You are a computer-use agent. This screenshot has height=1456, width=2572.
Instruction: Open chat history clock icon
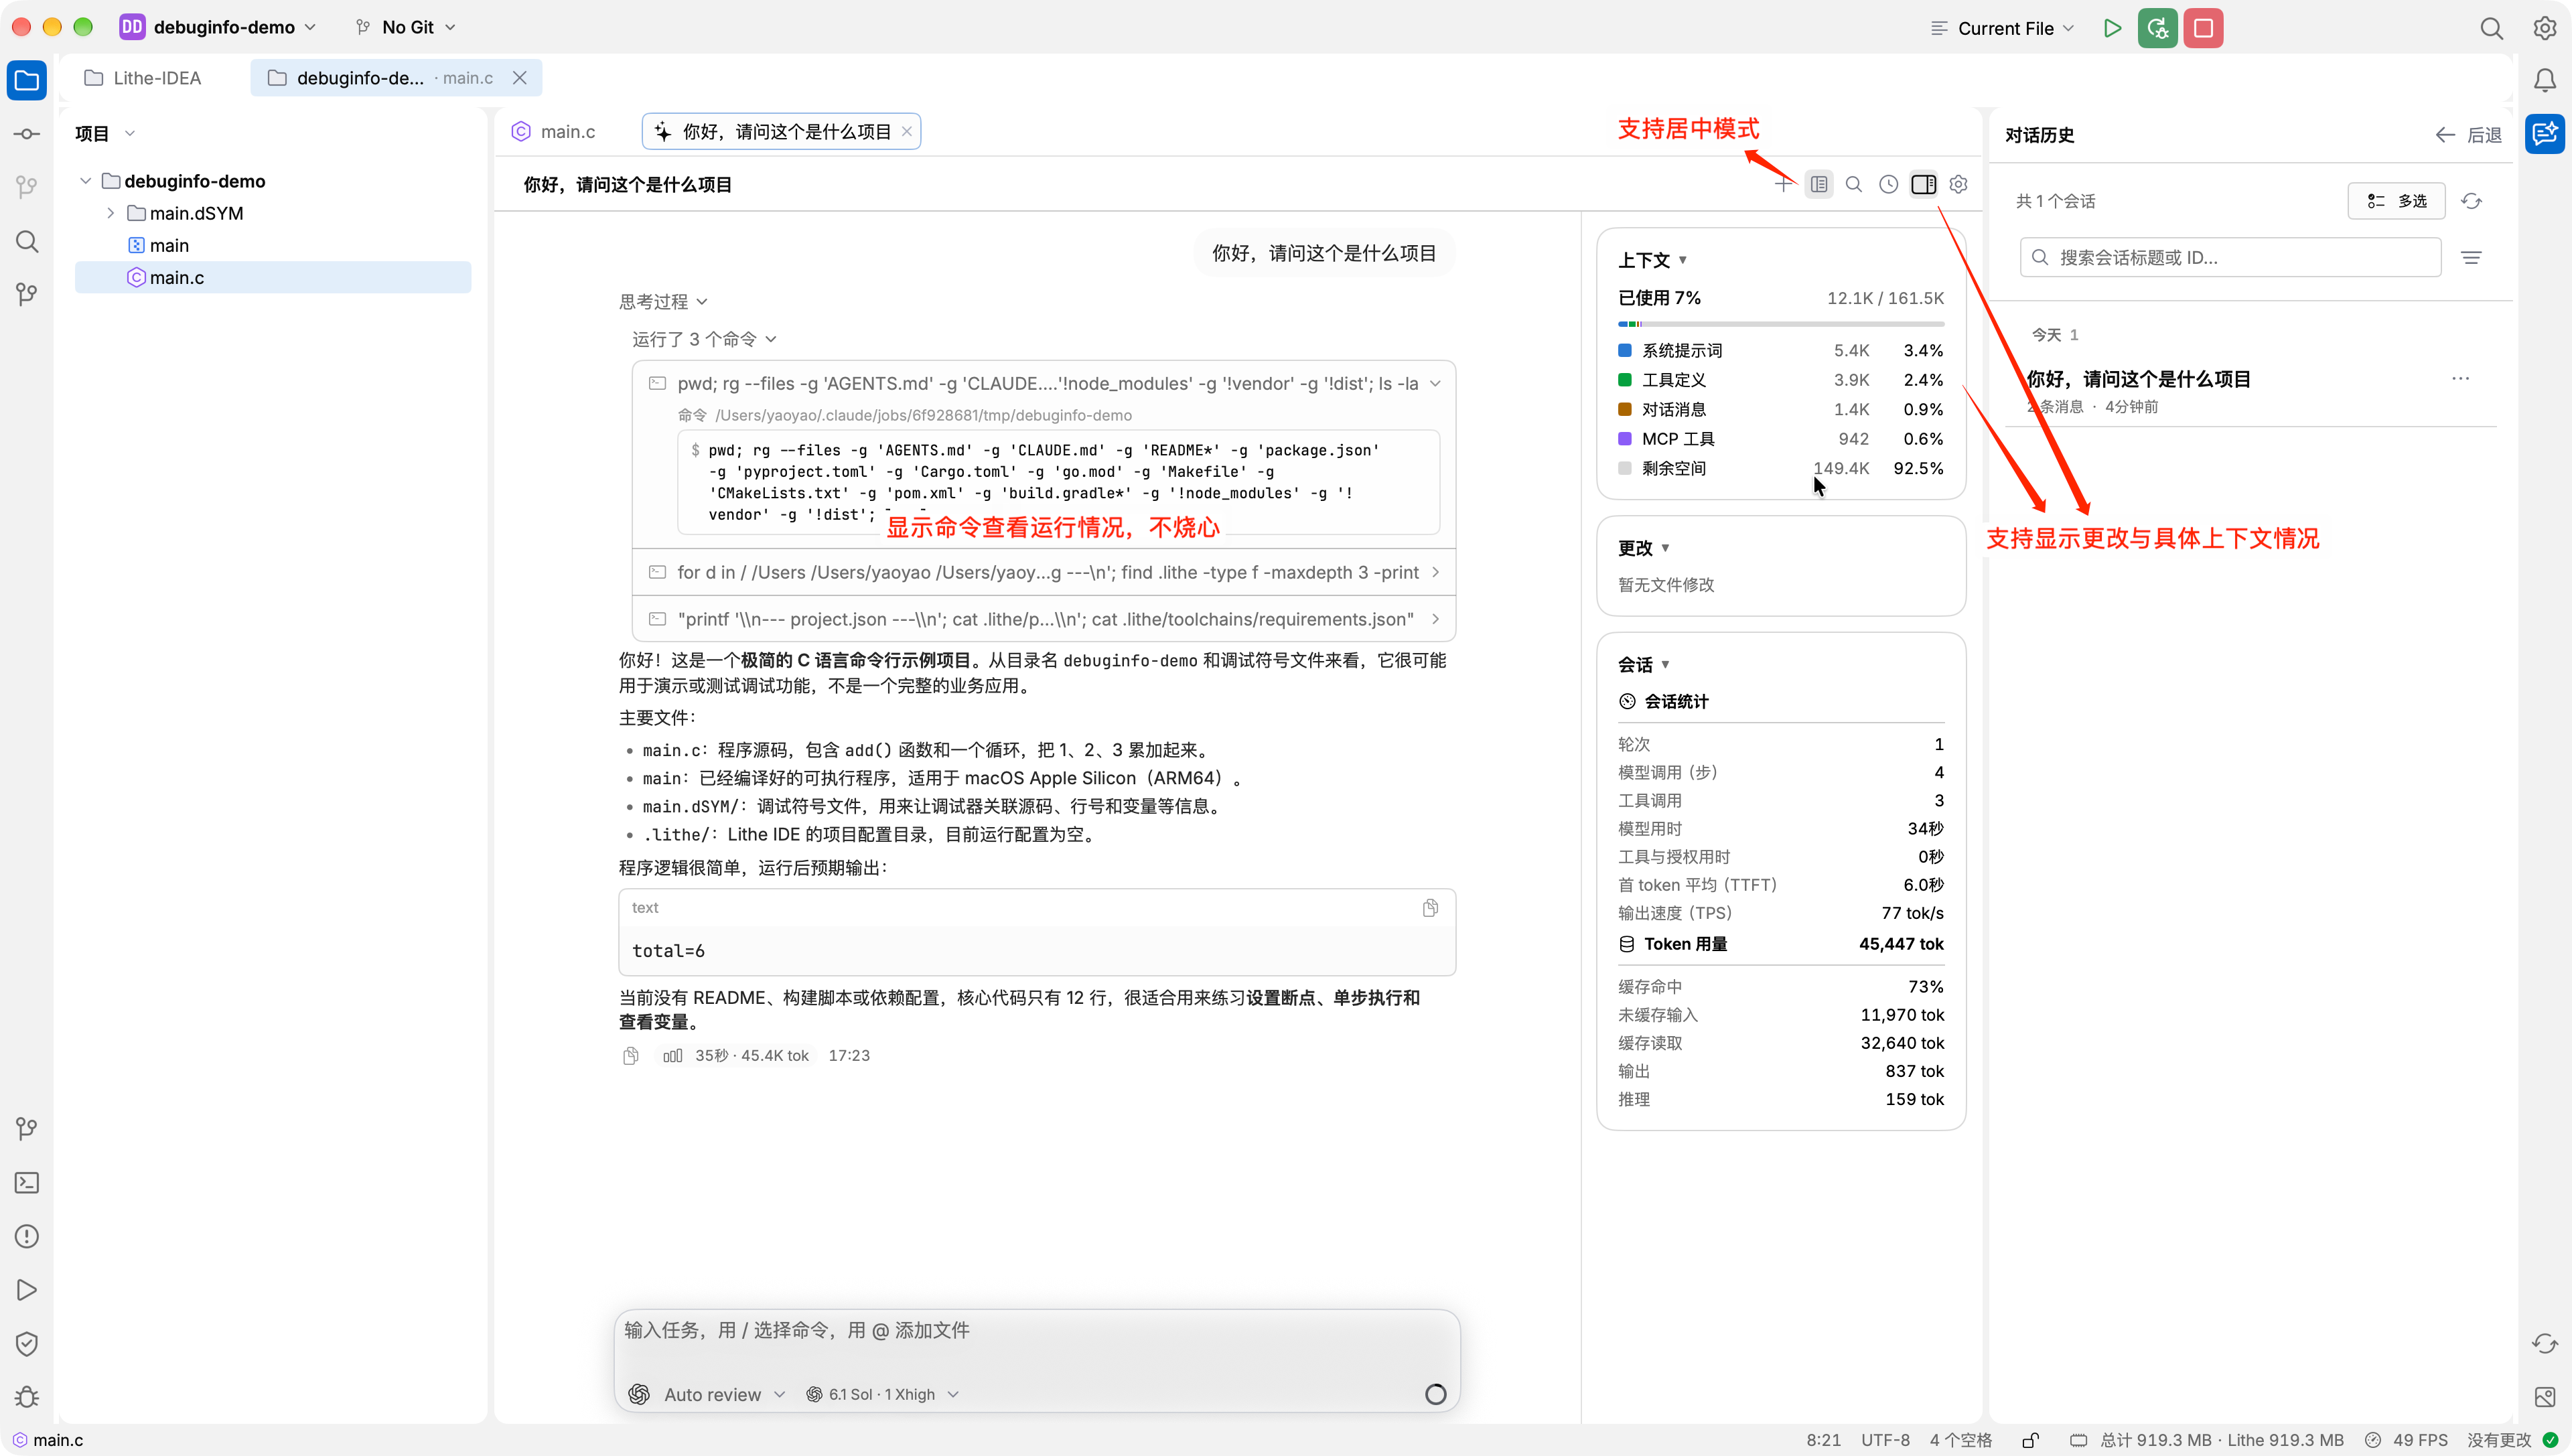point(1888,184)
